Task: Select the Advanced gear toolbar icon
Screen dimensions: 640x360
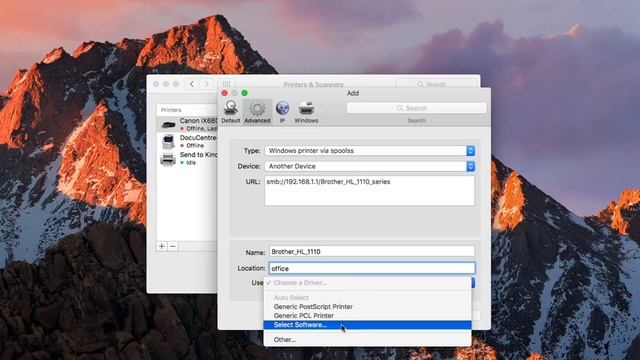Action: tap(257, 111)
